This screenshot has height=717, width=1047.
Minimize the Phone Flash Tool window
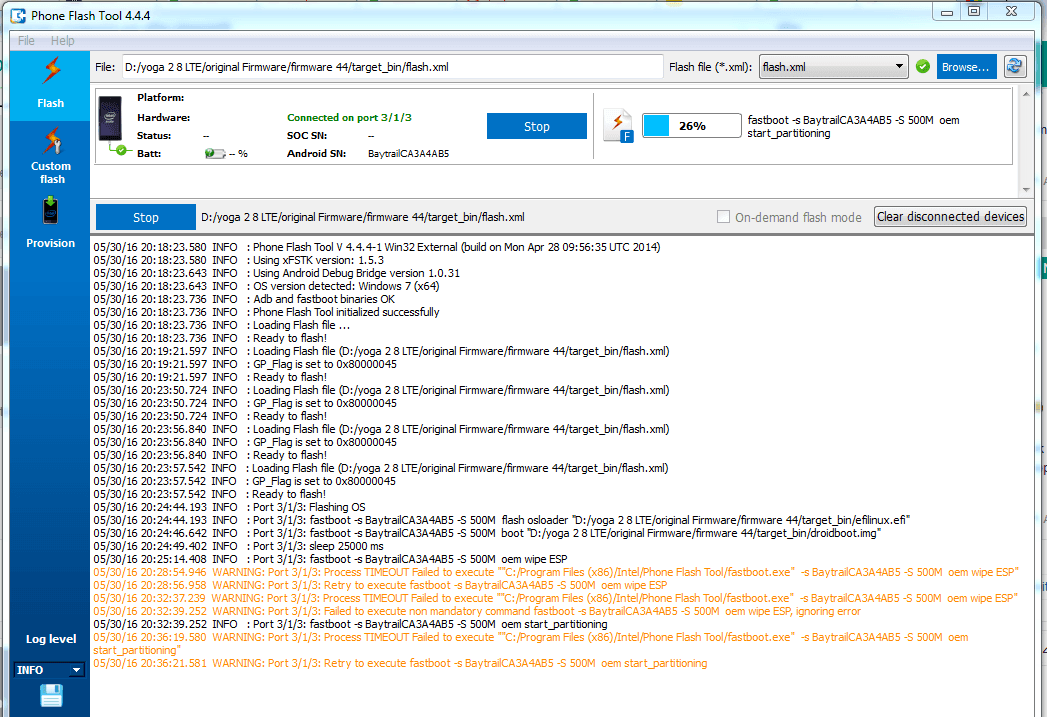click(947, 11)
